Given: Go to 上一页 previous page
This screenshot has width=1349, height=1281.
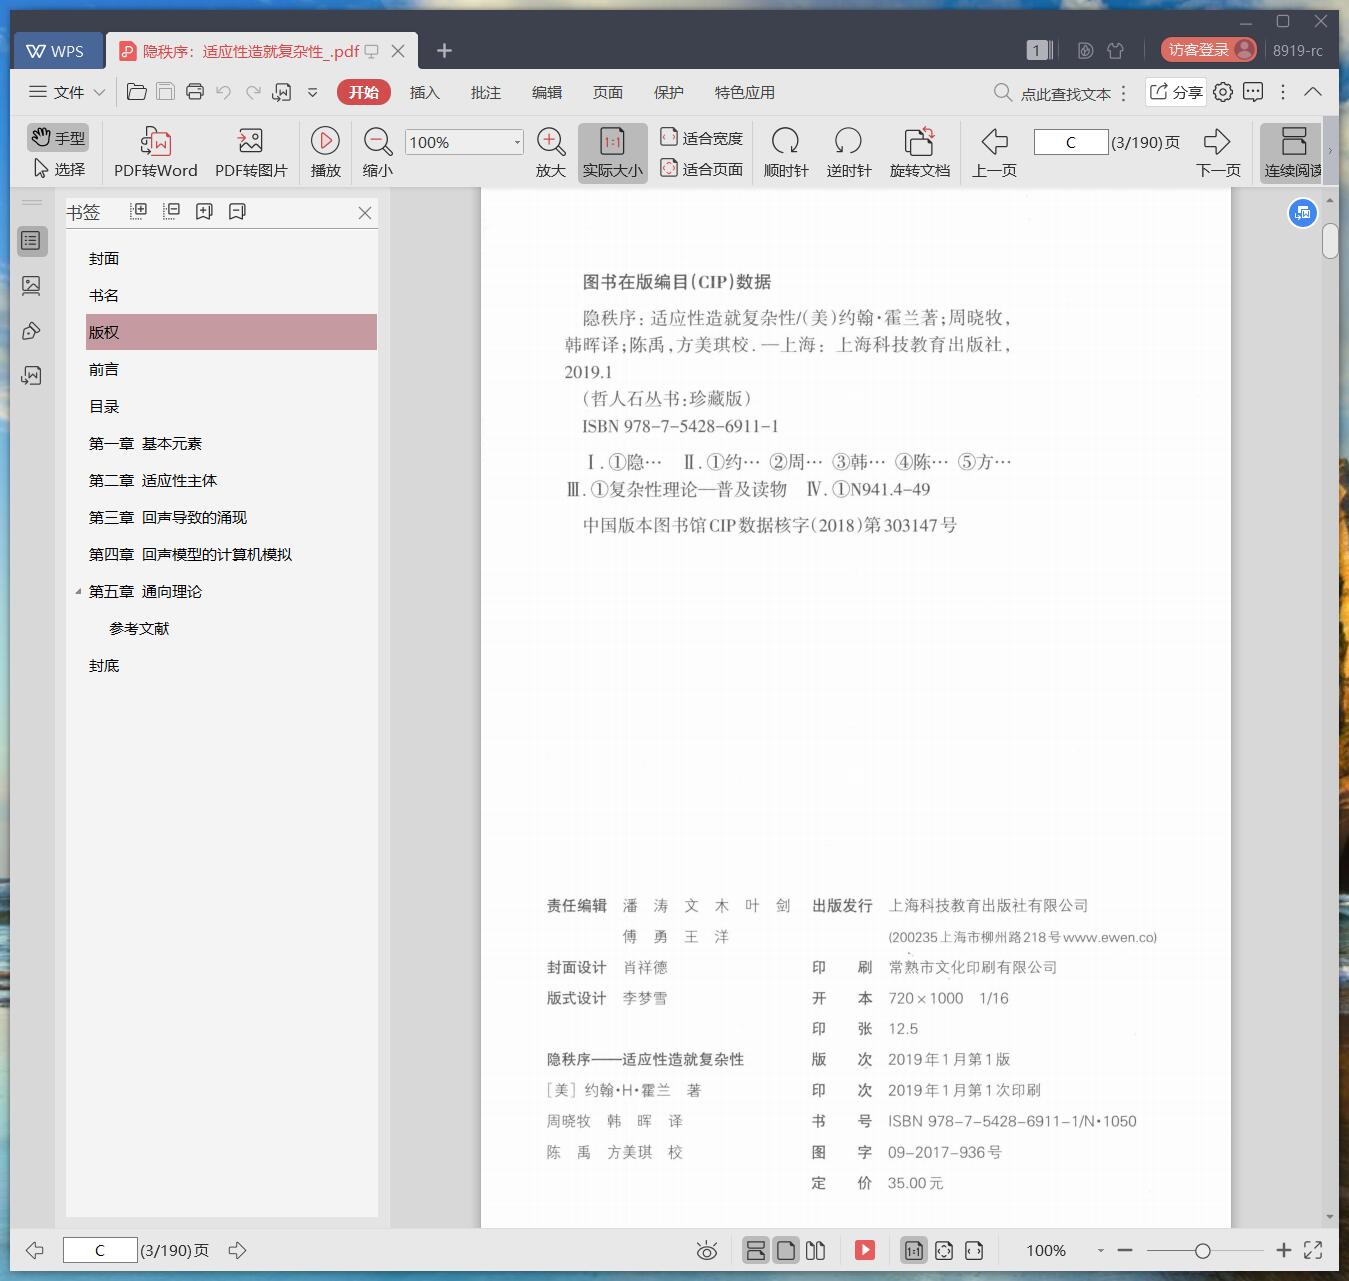Looking at the screenshot, I should click(x=994, y=152).
